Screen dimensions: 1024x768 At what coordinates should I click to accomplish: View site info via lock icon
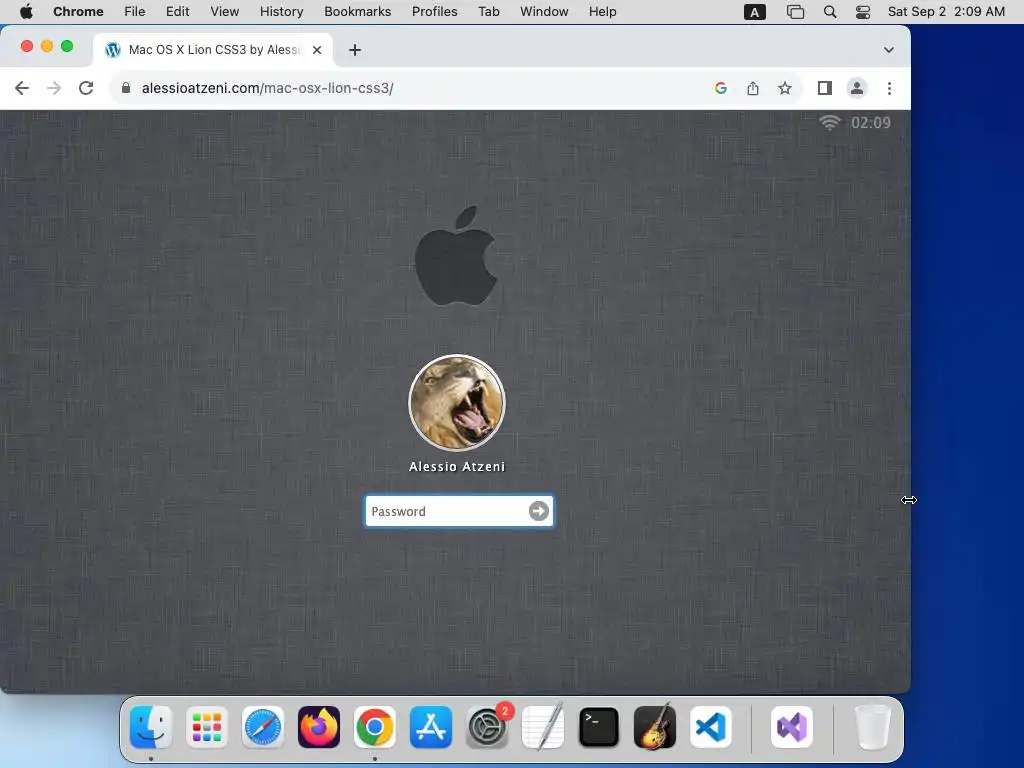coord(126,88)
